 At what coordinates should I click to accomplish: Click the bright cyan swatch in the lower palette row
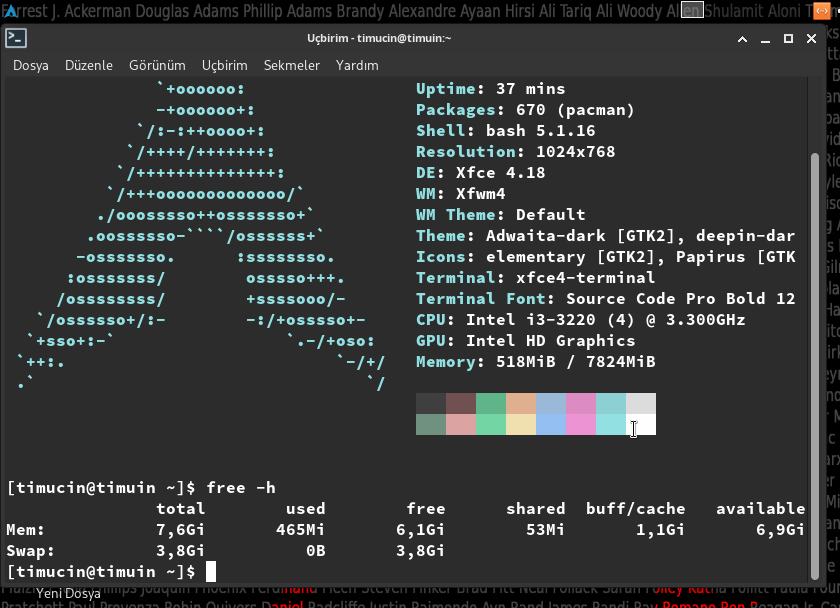[x=611, y=424]
